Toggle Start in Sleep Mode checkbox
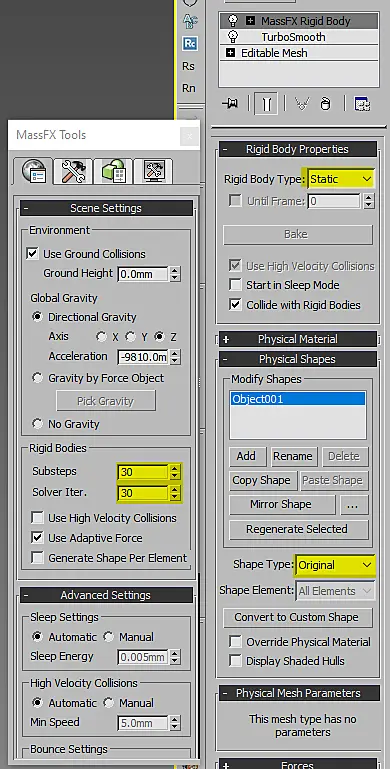This screenshot has width=390, height=769. pos(236,285)
